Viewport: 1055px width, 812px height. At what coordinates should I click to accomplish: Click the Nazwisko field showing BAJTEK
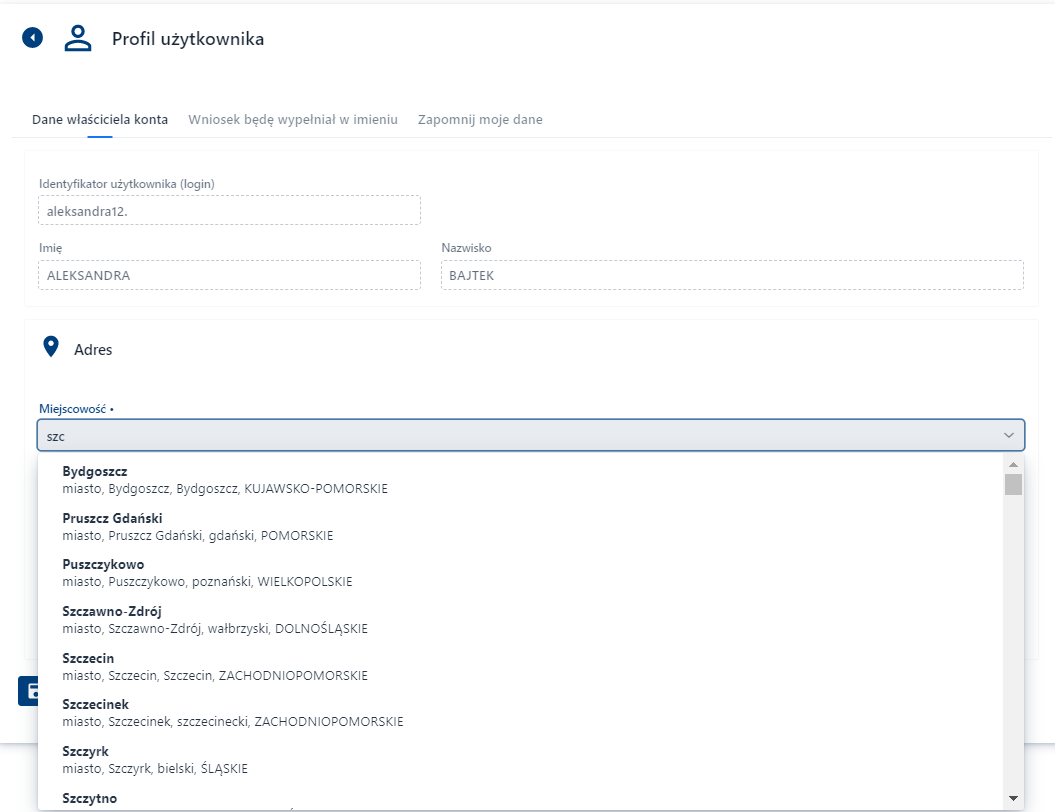(731, 275)
